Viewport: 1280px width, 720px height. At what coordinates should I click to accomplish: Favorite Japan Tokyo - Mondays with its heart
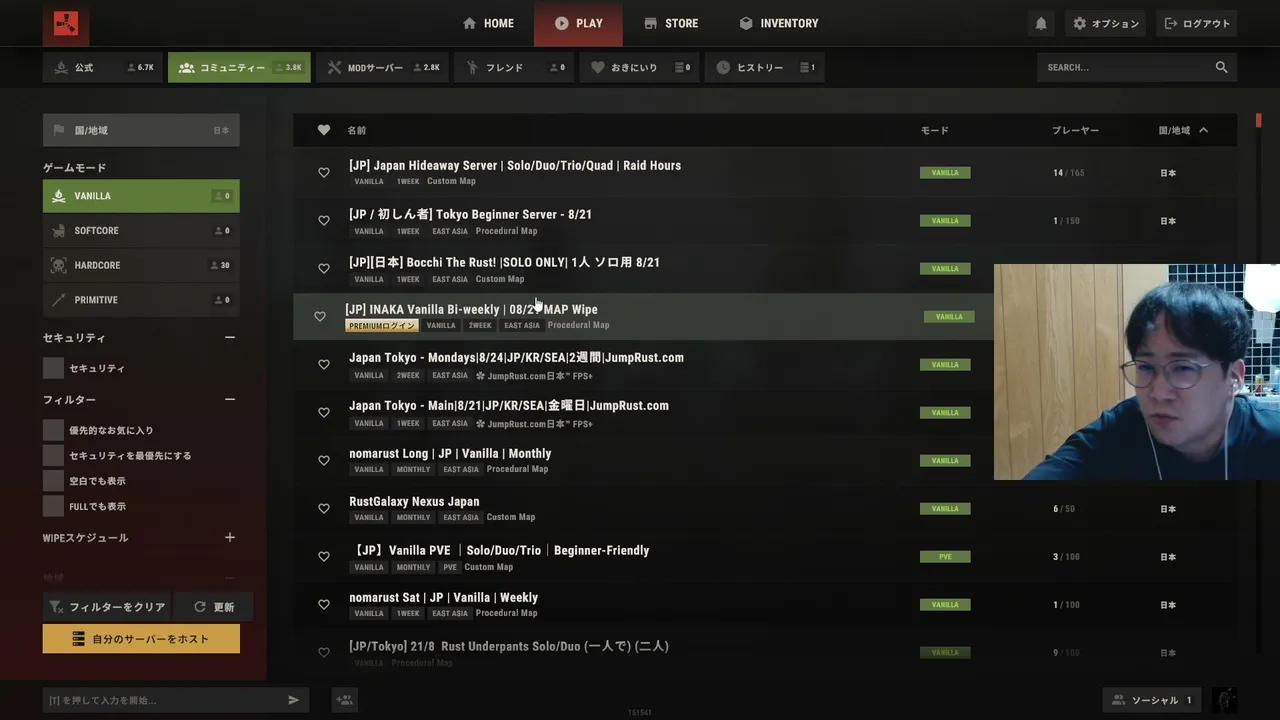coord(324,364)
